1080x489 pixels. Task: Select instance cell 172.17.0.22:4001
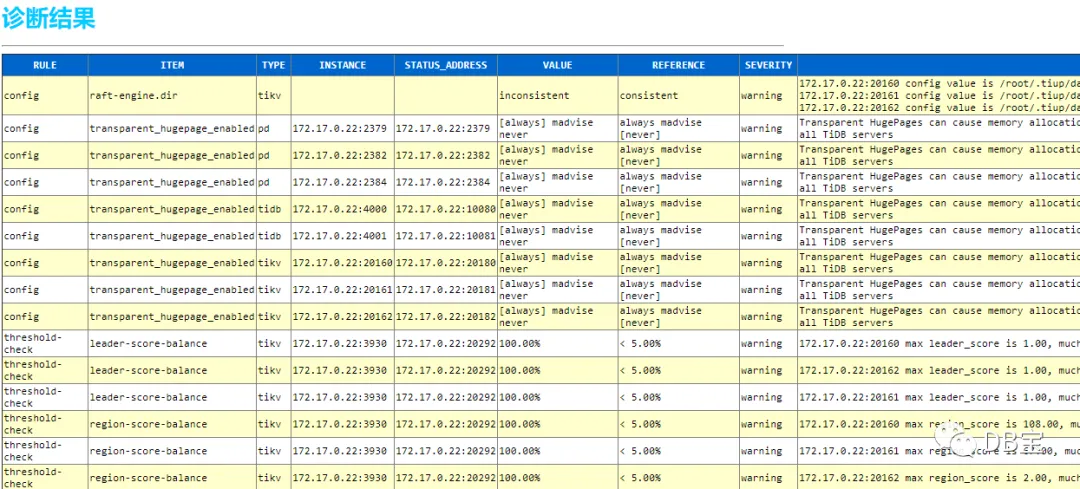click(340, 236)
